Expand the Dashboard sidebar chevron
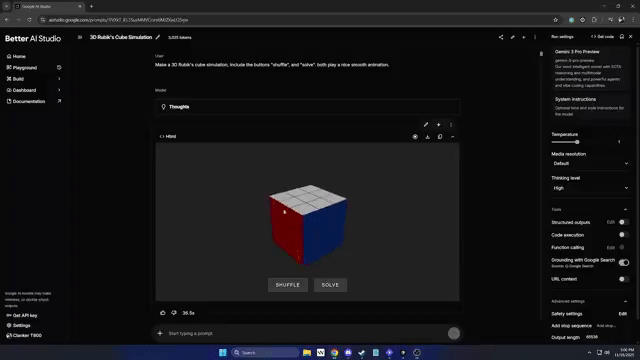Image resolution: width=640 pixels, height=360 pixels. [59, 90]
